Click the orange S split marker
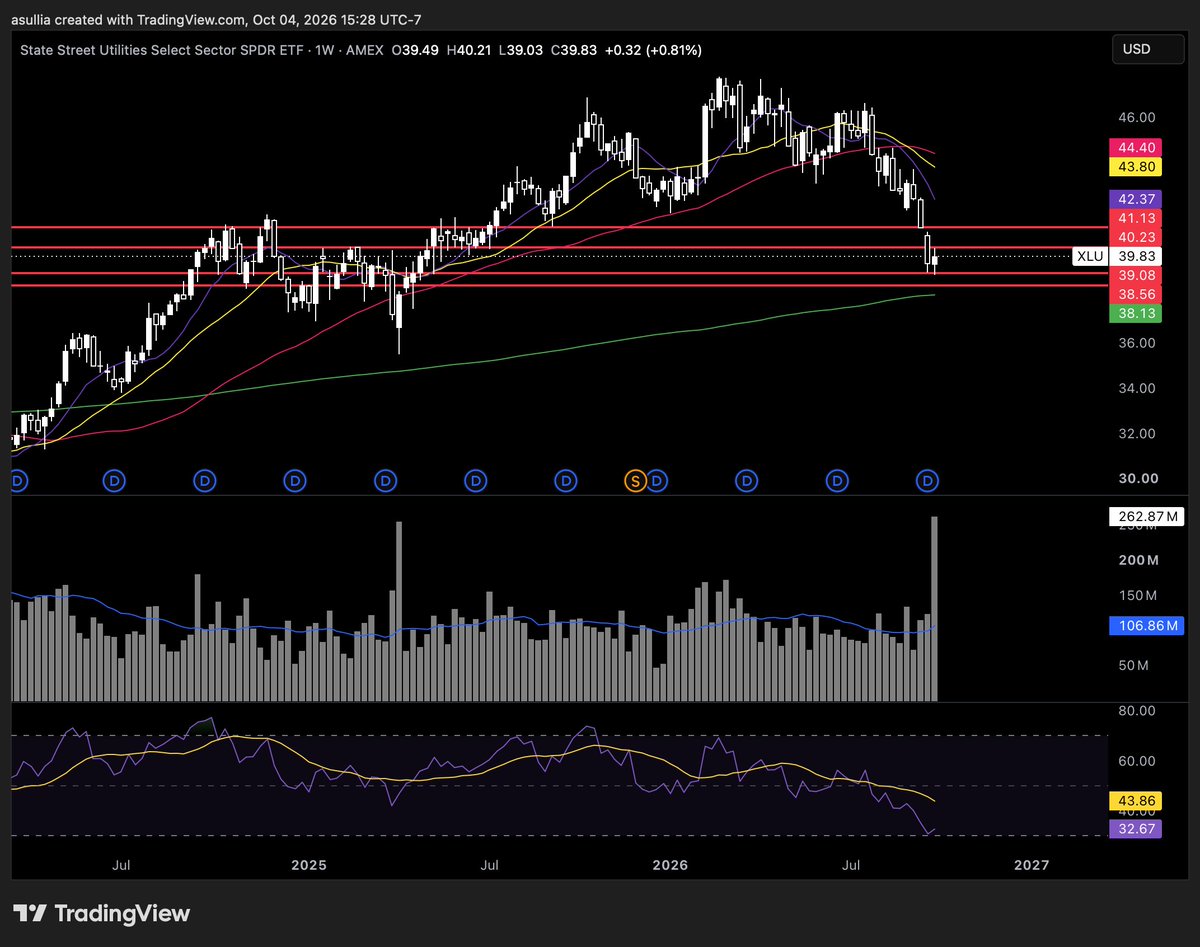This screenshot has height=947, width=1200. pos(634,481)
